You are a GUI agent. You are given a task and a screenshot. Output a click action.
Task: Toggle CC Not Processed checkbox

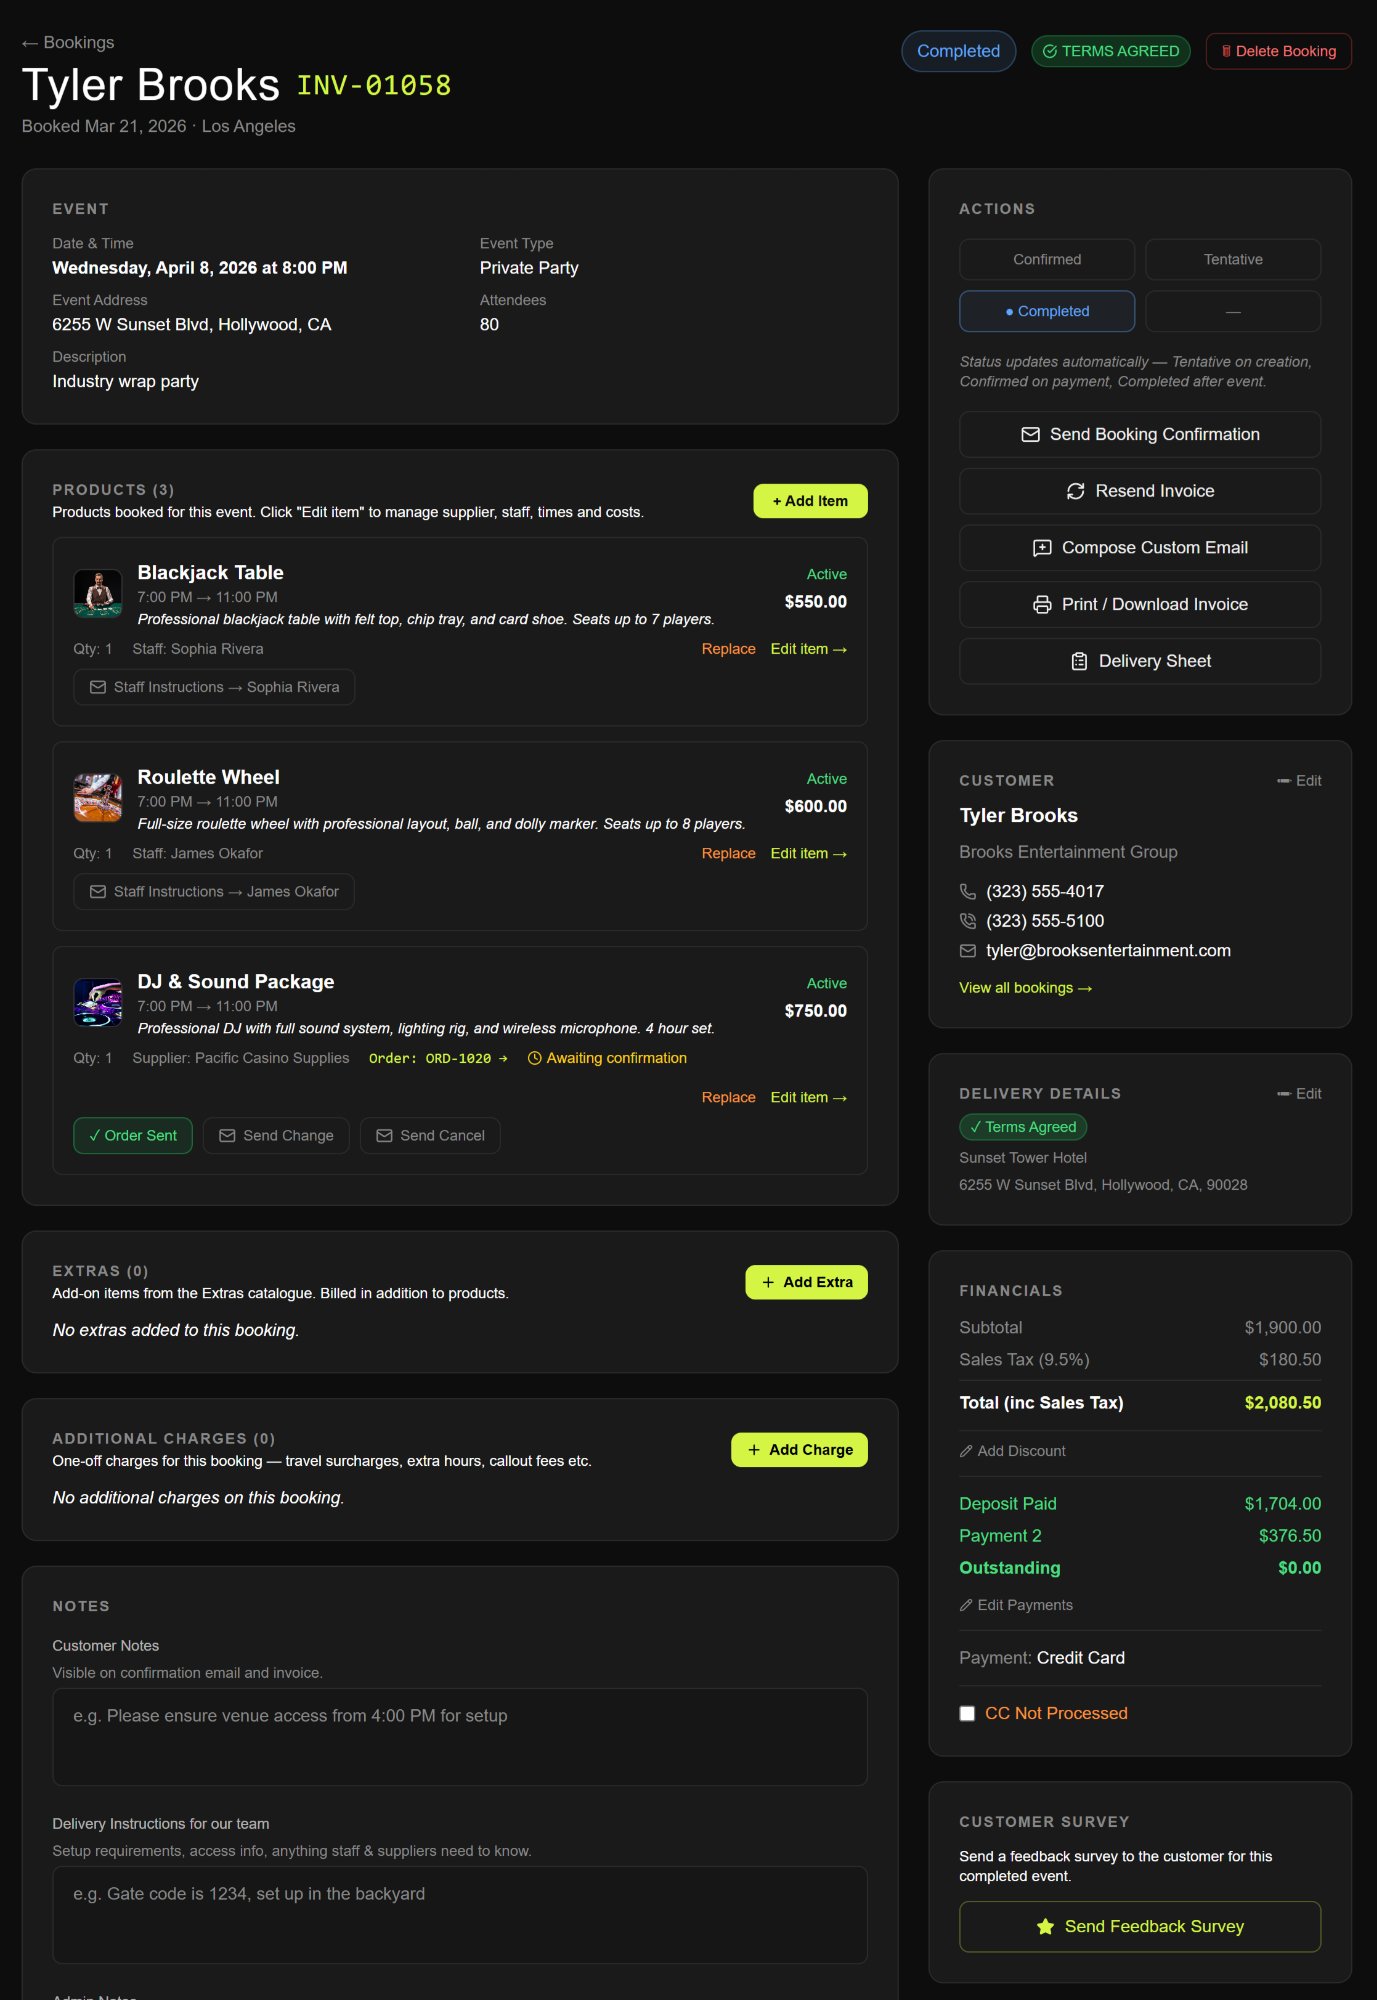tap(967, 1714)
